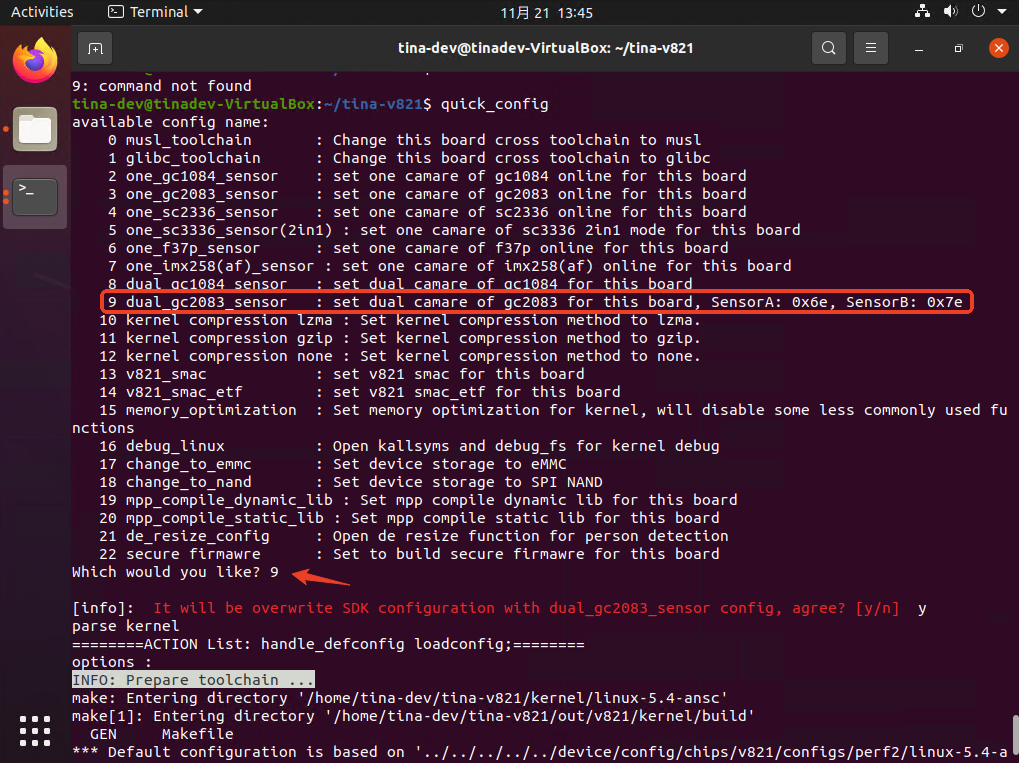Click the highlighted dual_gc2083_sensor line
Image resolution: width=1019 pixels, height=763 pixels.
click(x=536, y=302)
